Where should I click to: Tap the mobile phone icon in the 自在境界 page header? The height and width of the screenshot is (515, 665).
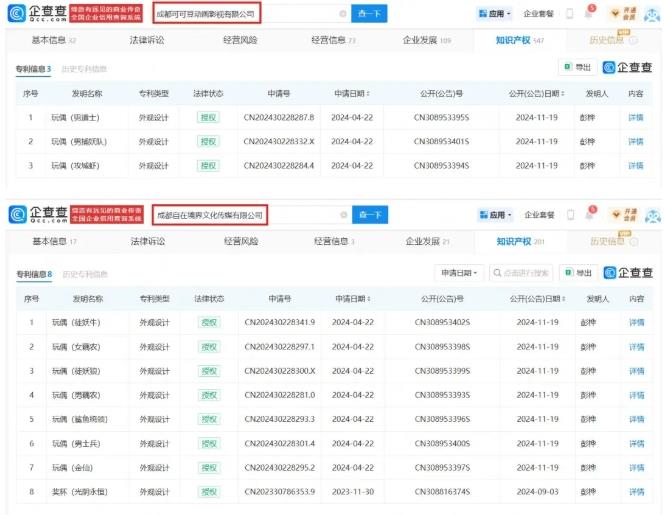[x=570, y=215]
